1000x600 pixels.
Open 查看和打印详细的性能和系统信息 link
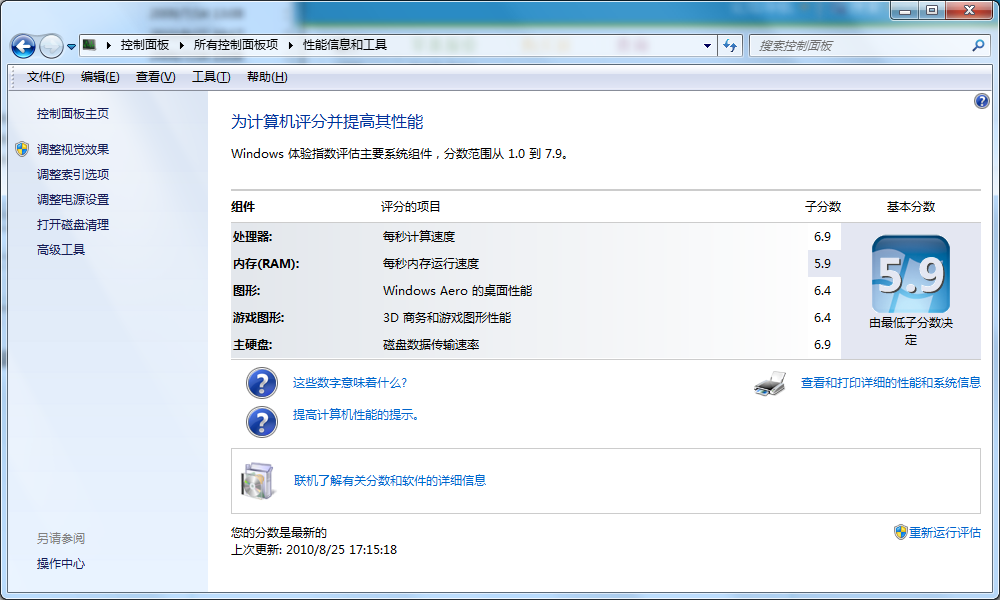coord(891,383)
